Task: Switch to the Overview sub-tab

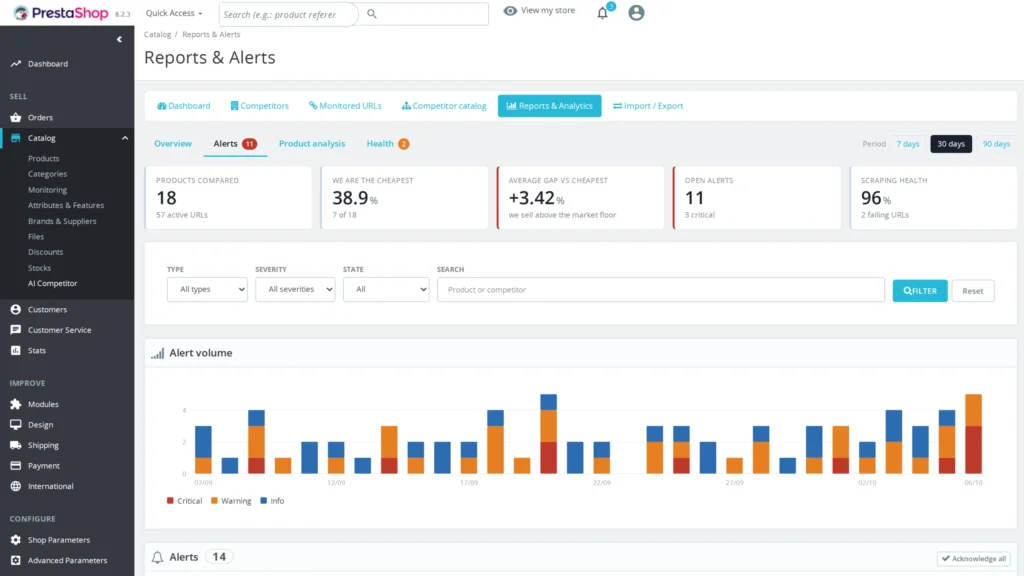Action: coord(173,144)
